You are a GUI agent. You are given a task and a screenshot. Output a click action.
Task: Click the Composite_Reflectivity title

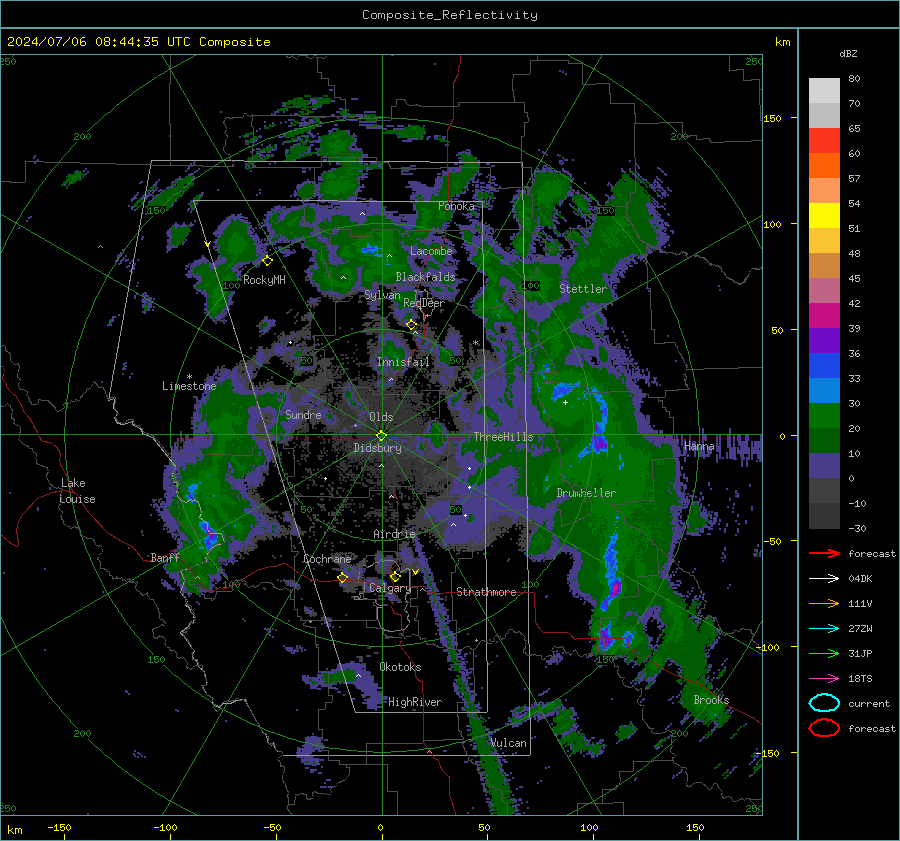(x=450, y=15)
